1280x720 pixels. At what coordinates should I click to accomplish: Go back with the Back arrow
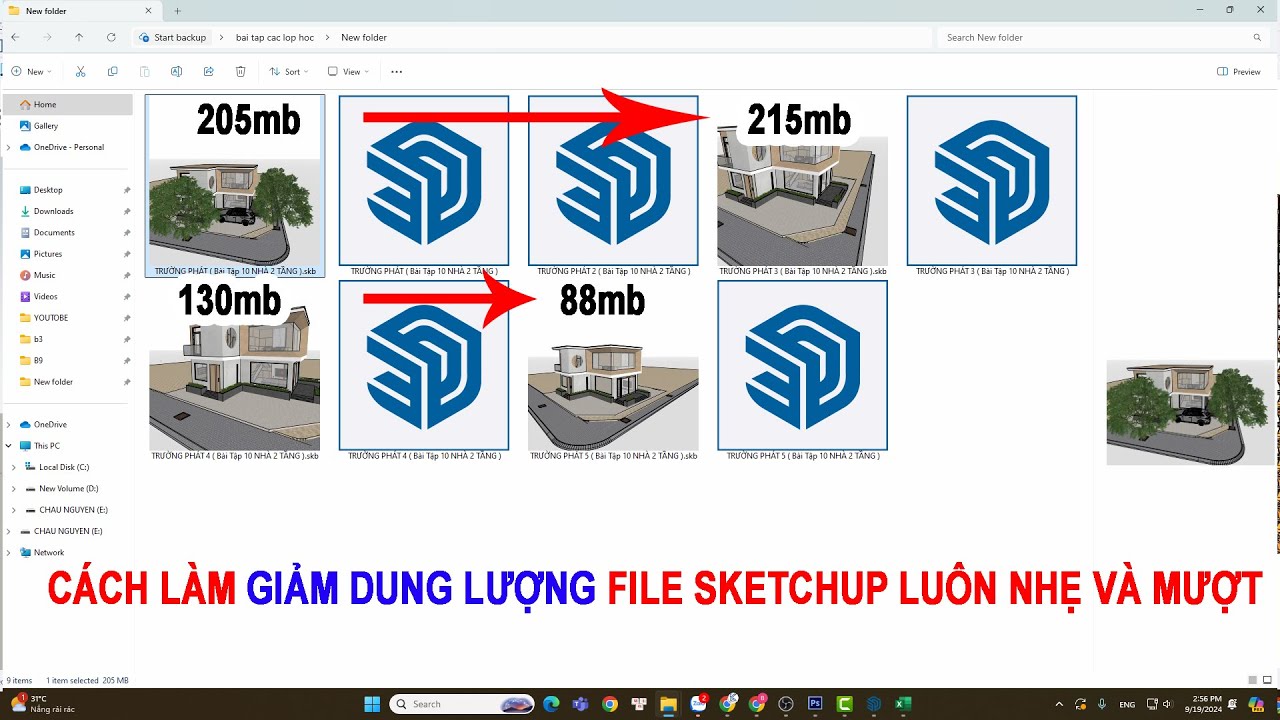tap(15, 37)
